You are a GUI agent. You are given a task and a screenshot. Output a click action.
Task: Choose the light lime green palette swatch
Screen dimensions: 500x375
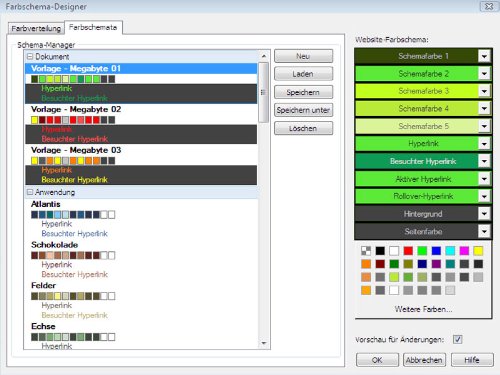click(x=394, y=277)
